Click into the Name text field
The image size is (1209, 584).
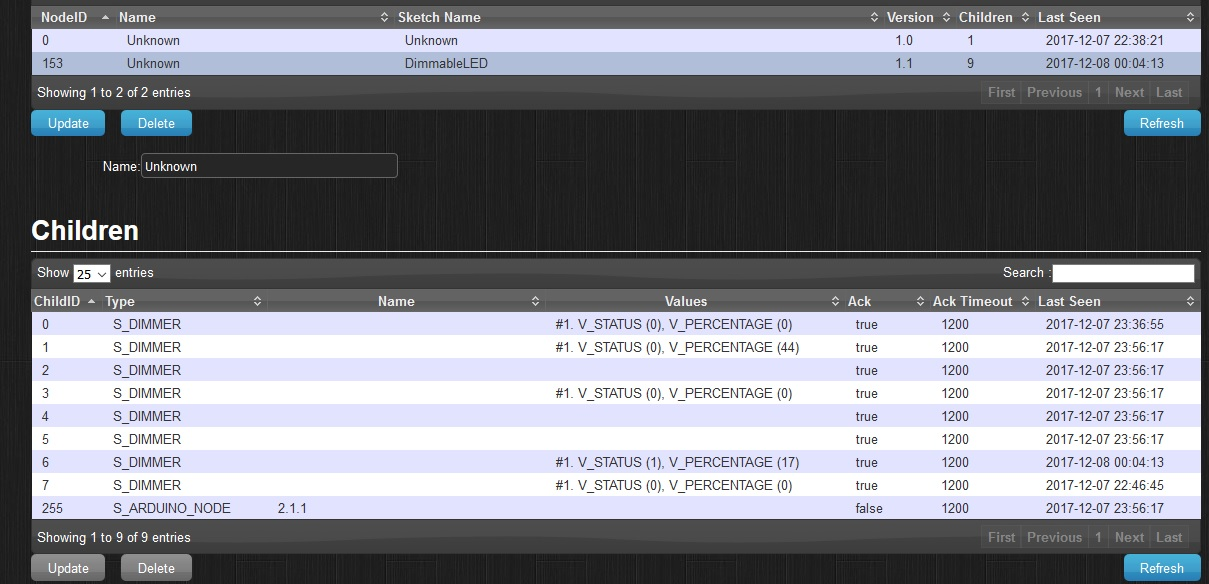coord(269,166)
